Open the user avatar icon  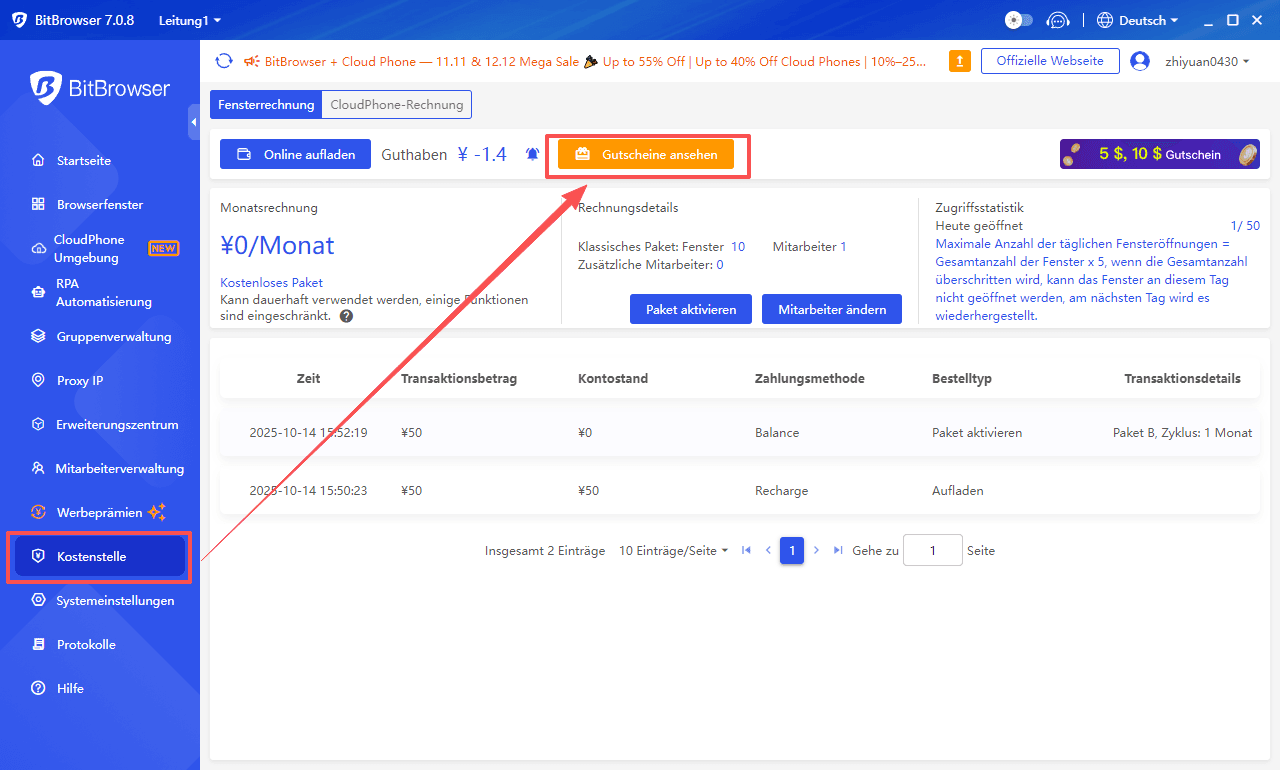[x=1140, y=61]
